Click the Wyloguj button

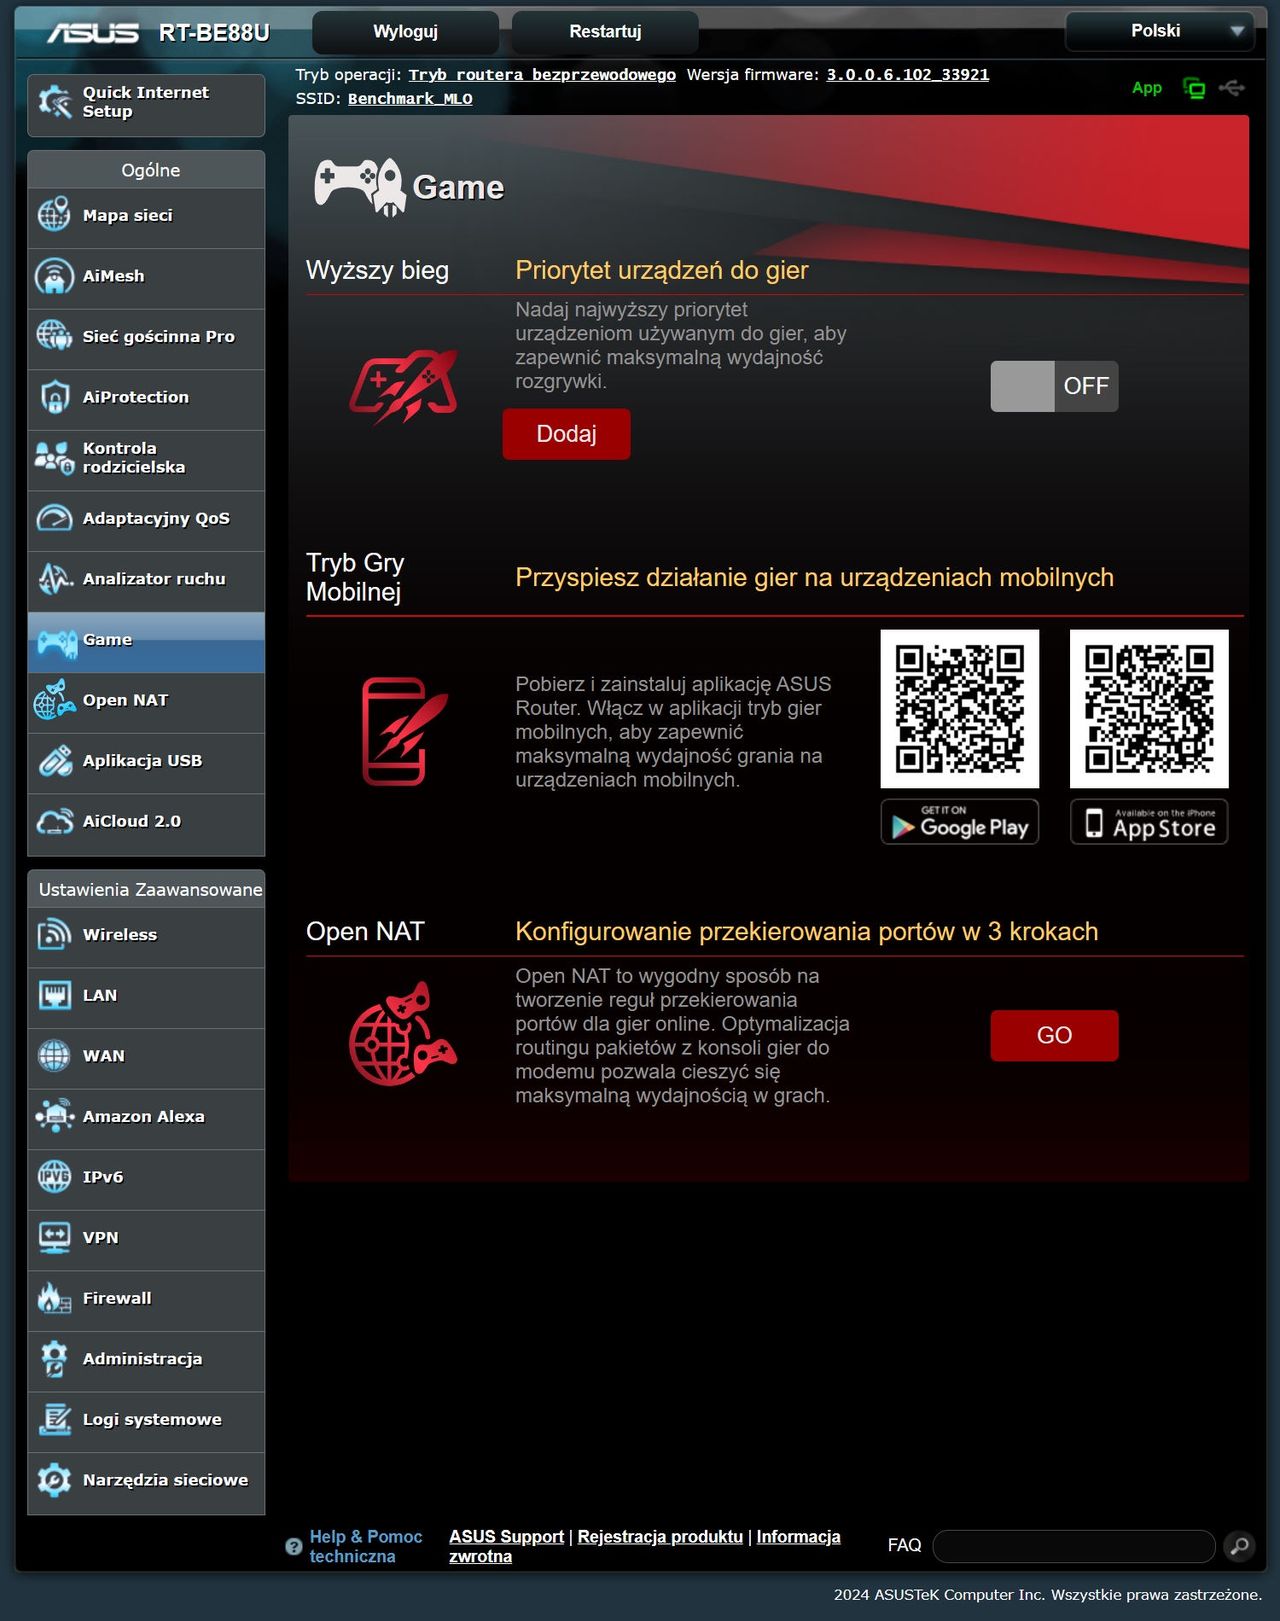pos(405,32)
